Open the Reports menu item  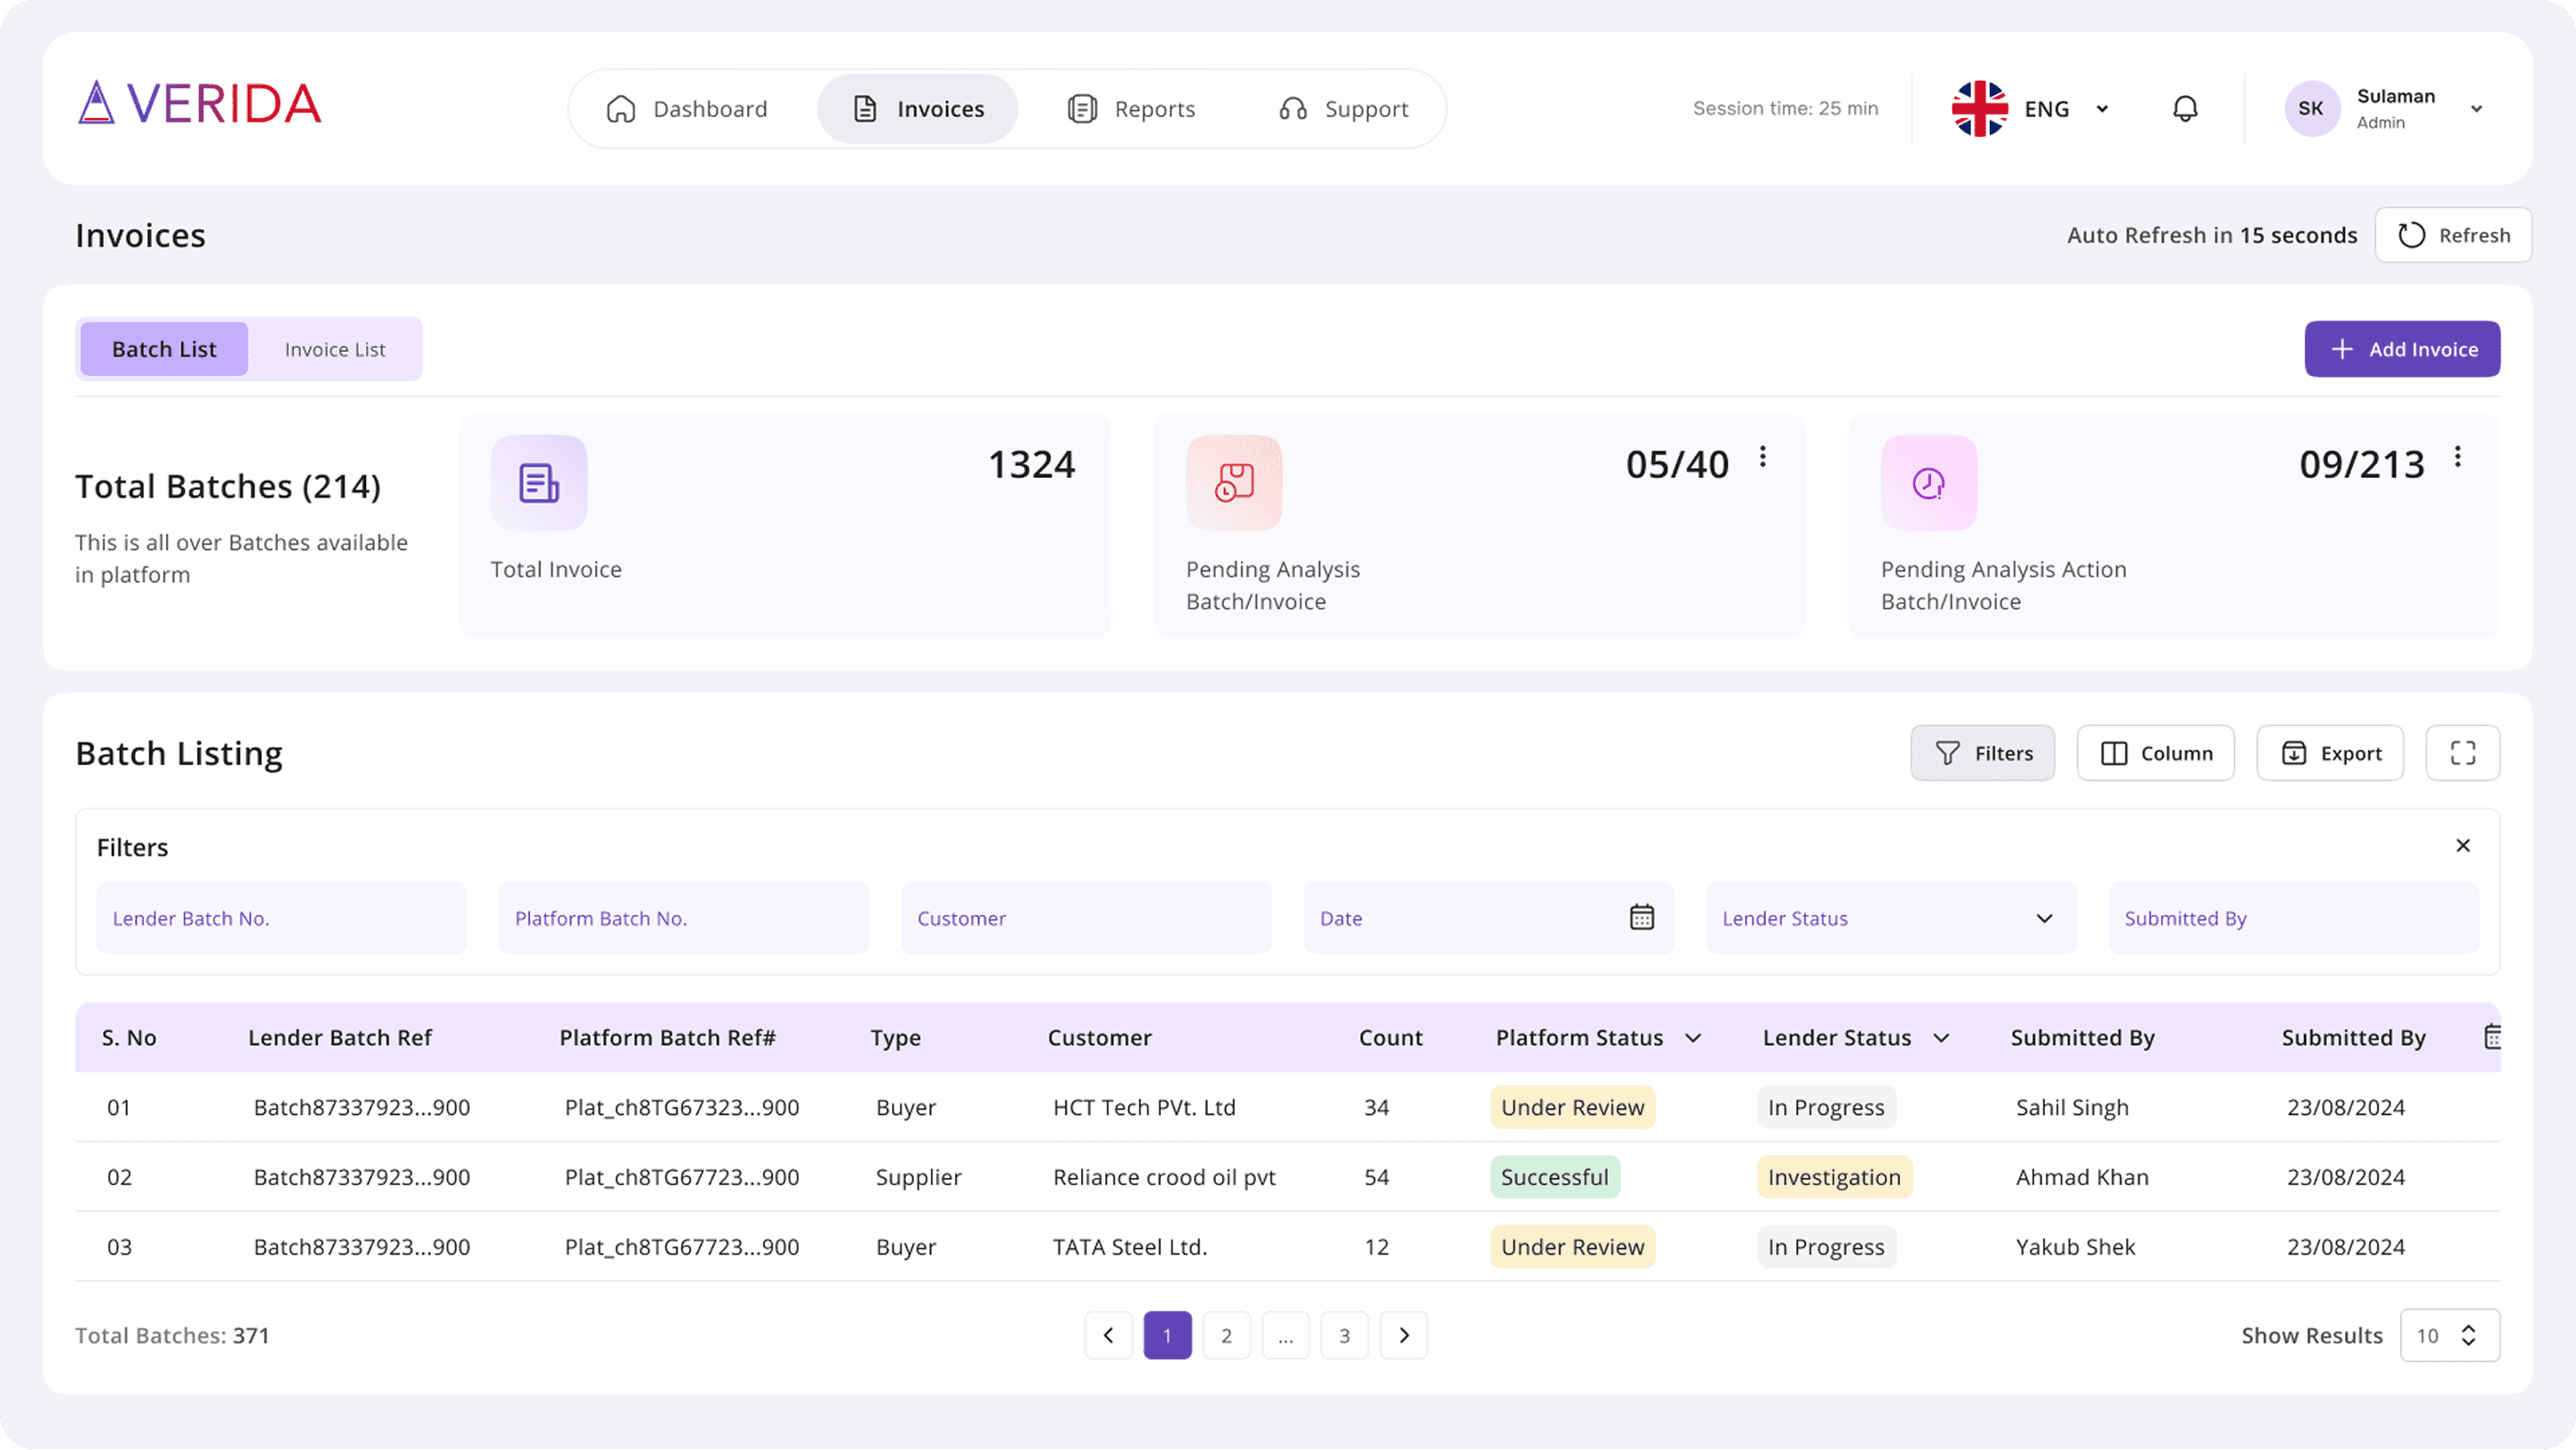(1131, 109)
